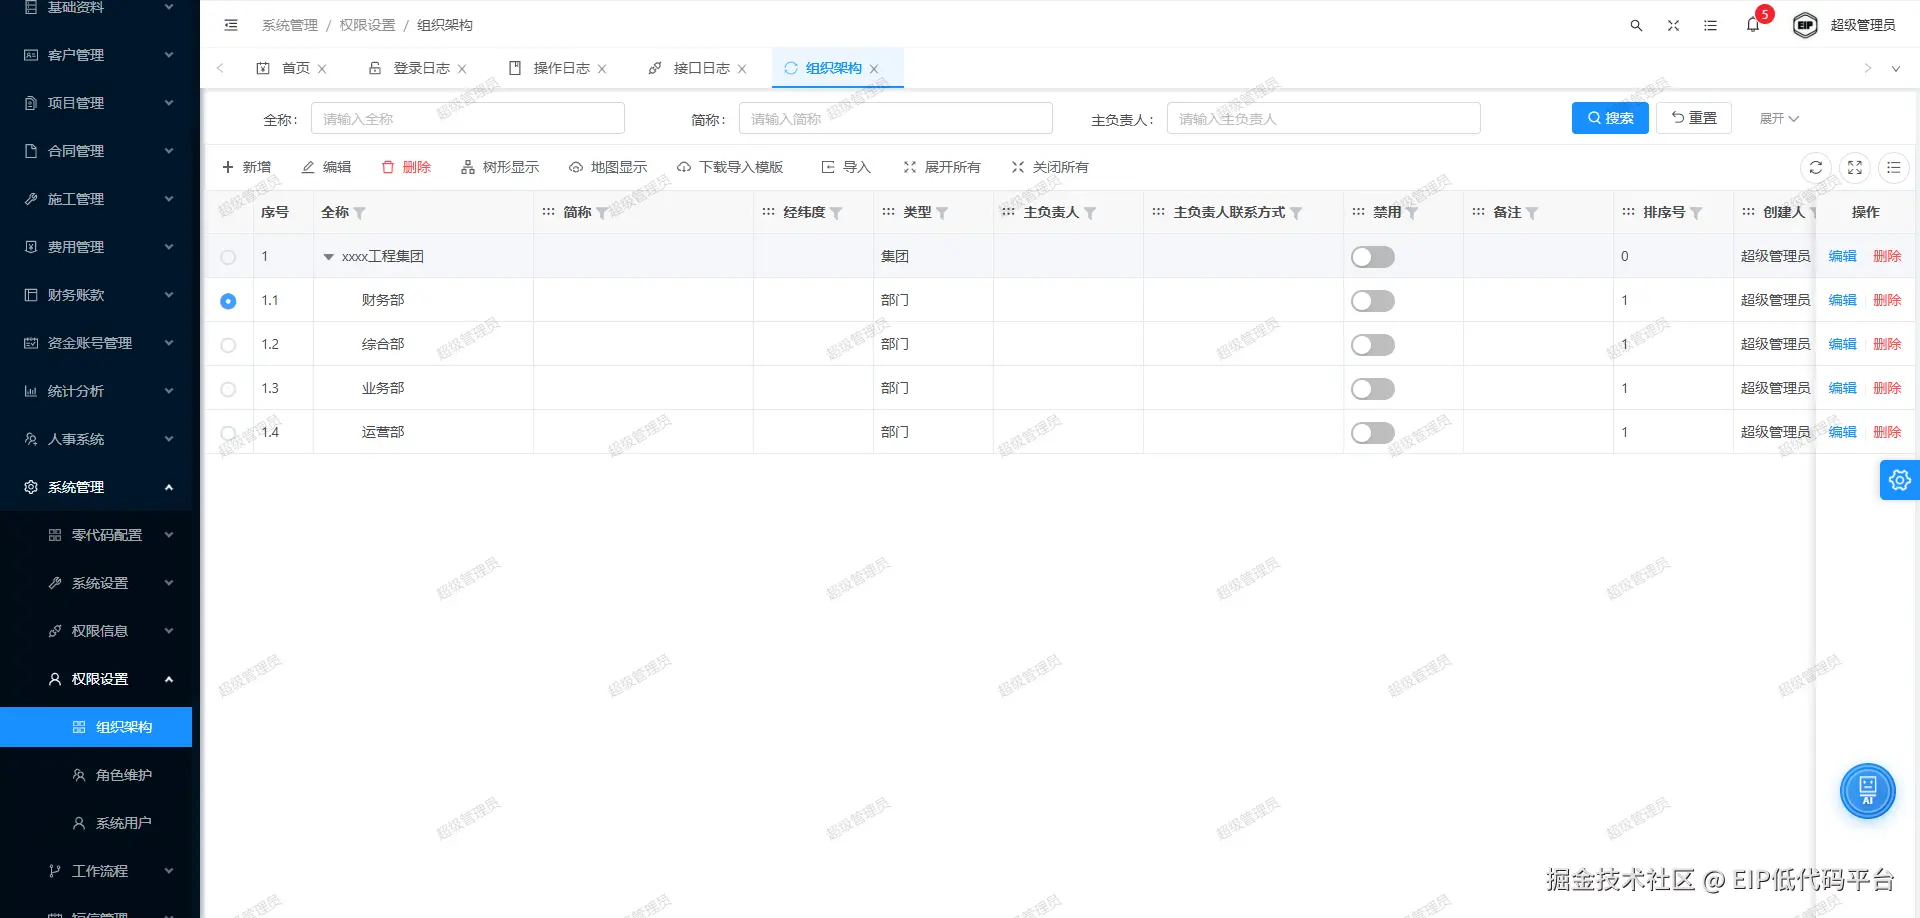The width and height of the screenshot is (1920, 918).
Task: Expand the table to fullscreen
Action: pos(1855,168)
